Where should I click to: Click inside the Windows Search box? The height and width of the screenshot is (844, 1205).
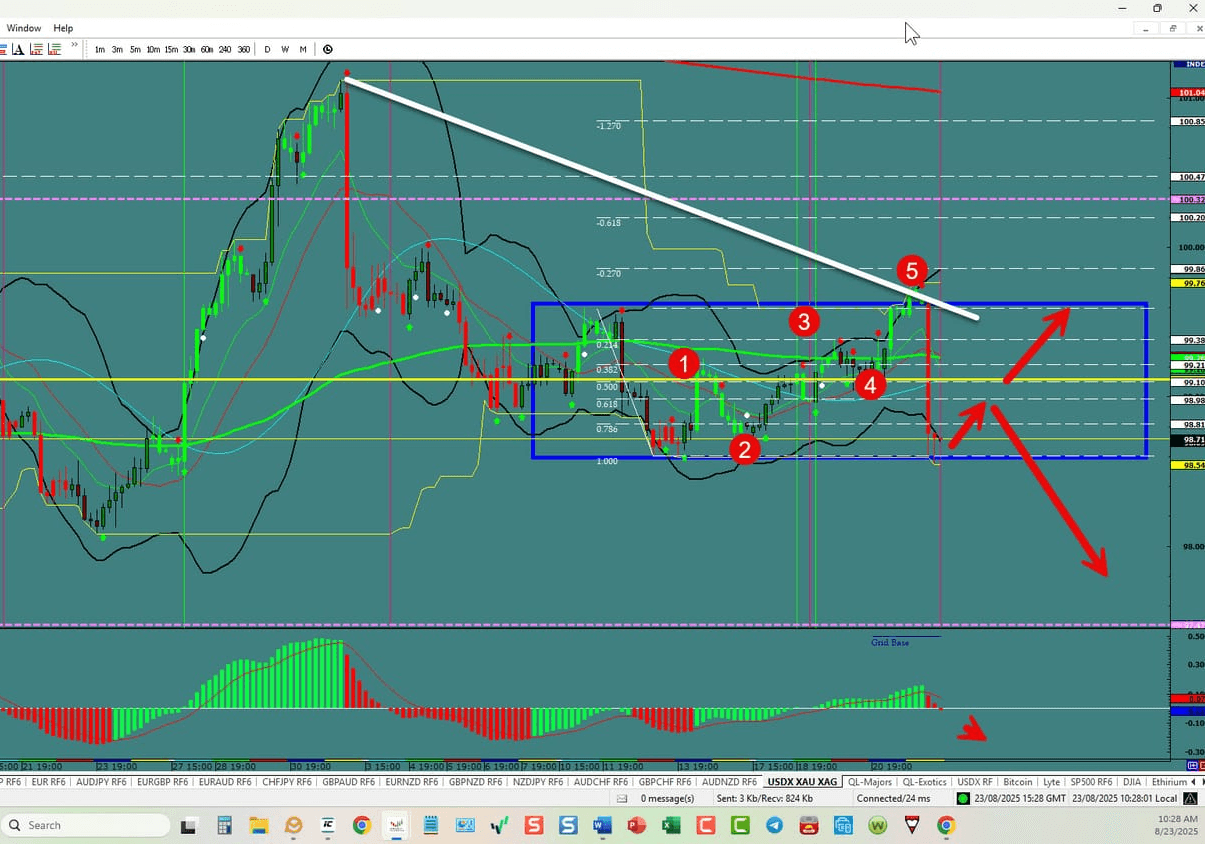click(85, 825)
